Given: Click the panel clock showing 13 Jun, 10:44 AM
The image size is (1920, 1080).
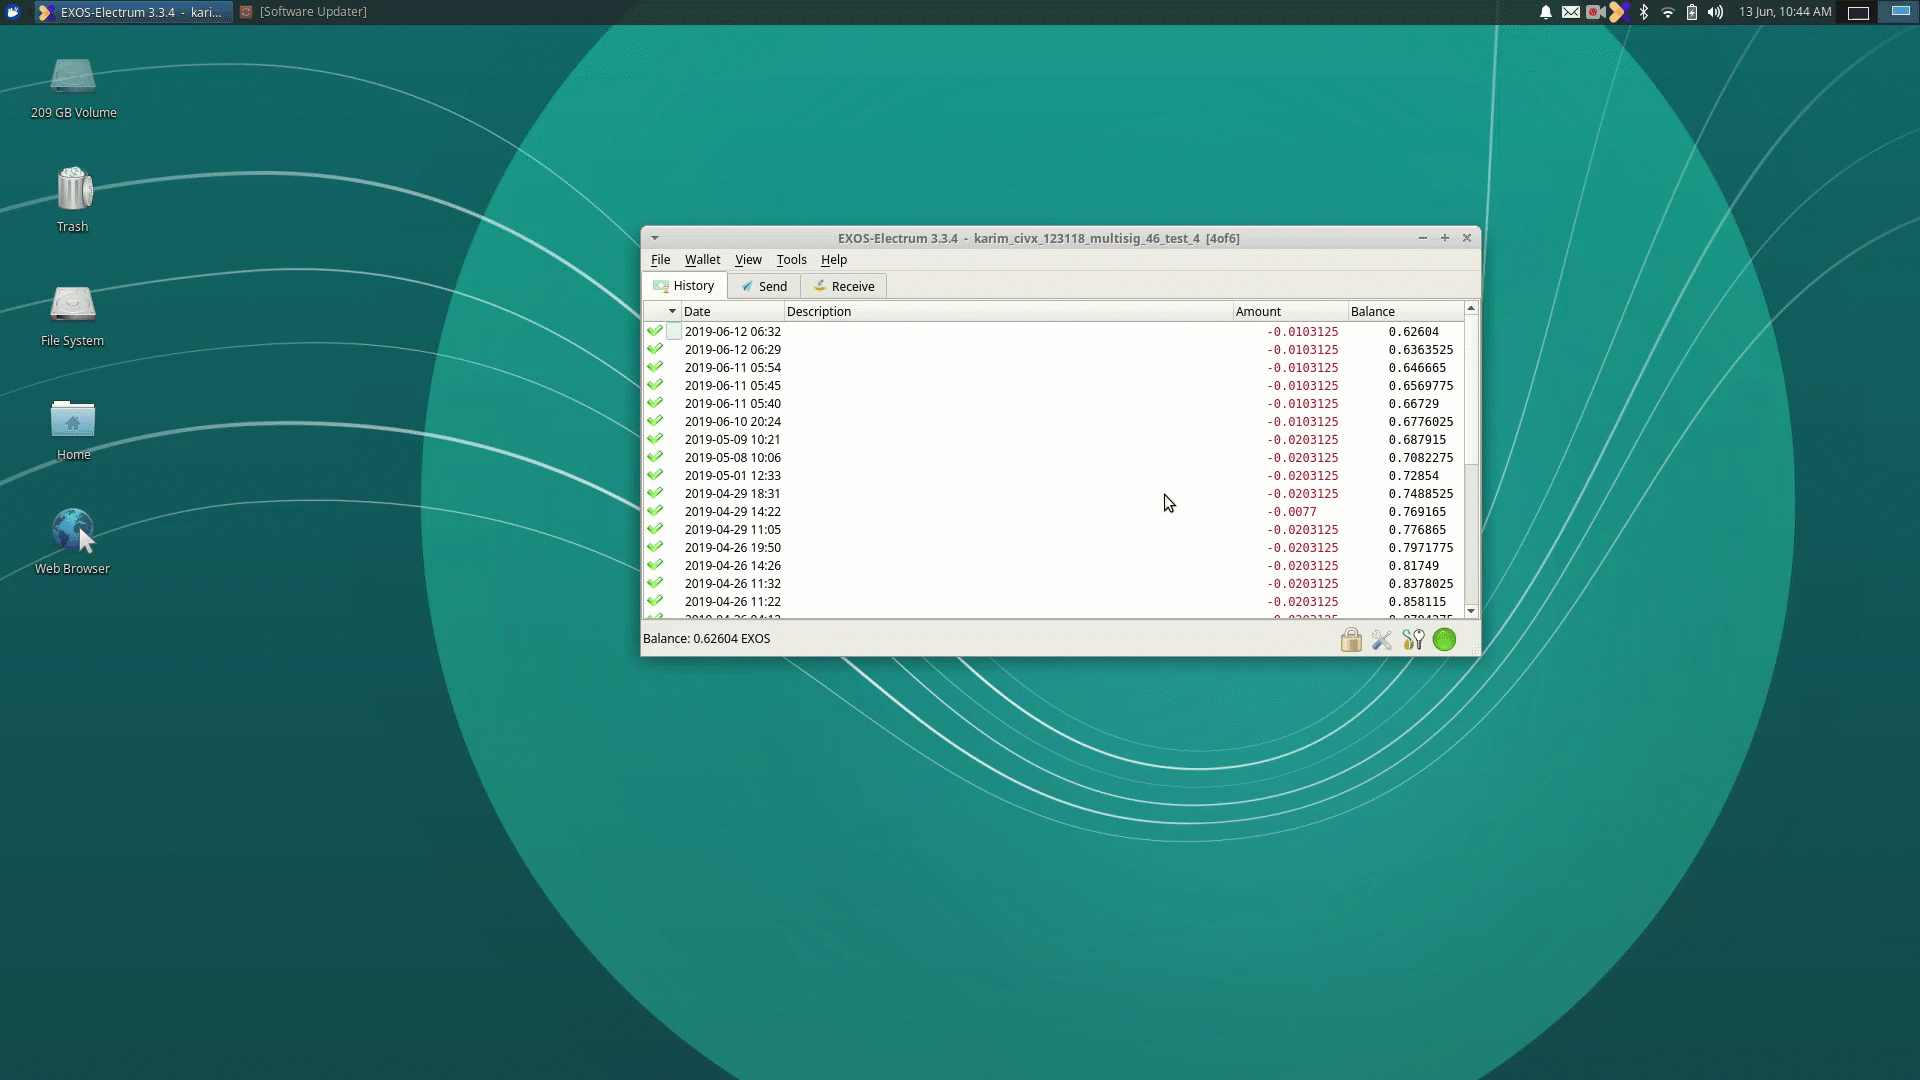Looking at the screenshot, I should [1785, 12].
